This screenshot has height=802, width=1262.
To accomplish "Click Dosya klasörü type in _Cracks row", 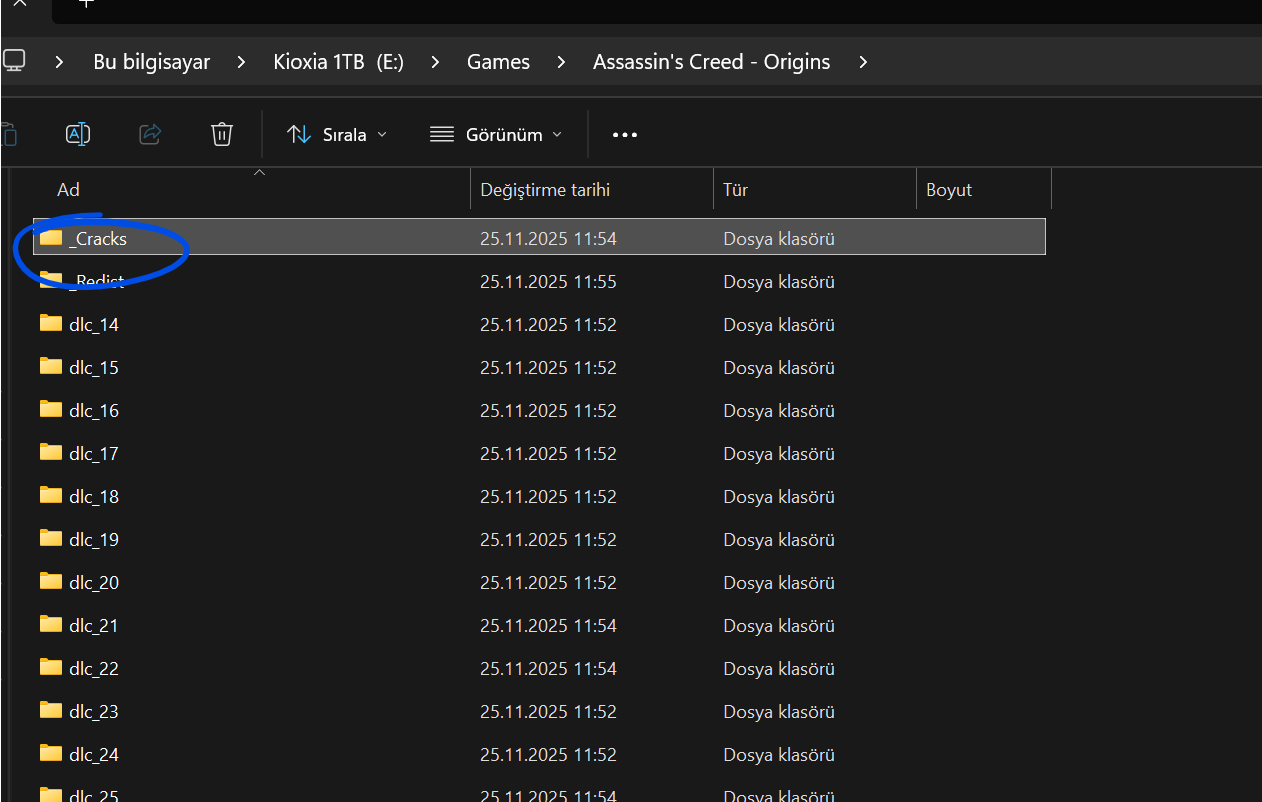I will (779, 239).
